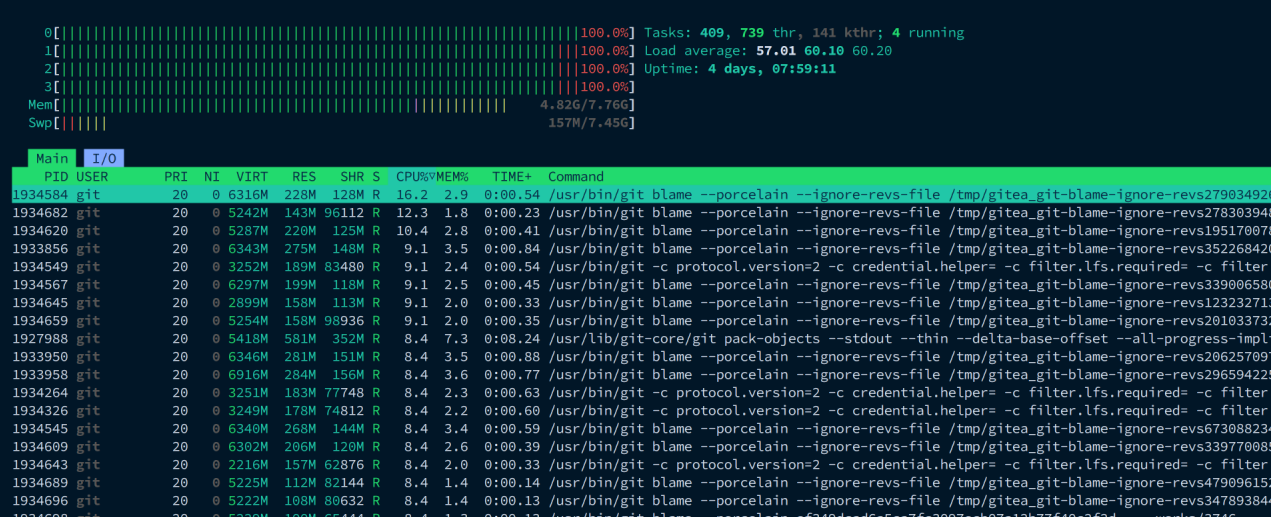
Task: Click the 6916M VIRT value
Action: click(x=248, y=374)
